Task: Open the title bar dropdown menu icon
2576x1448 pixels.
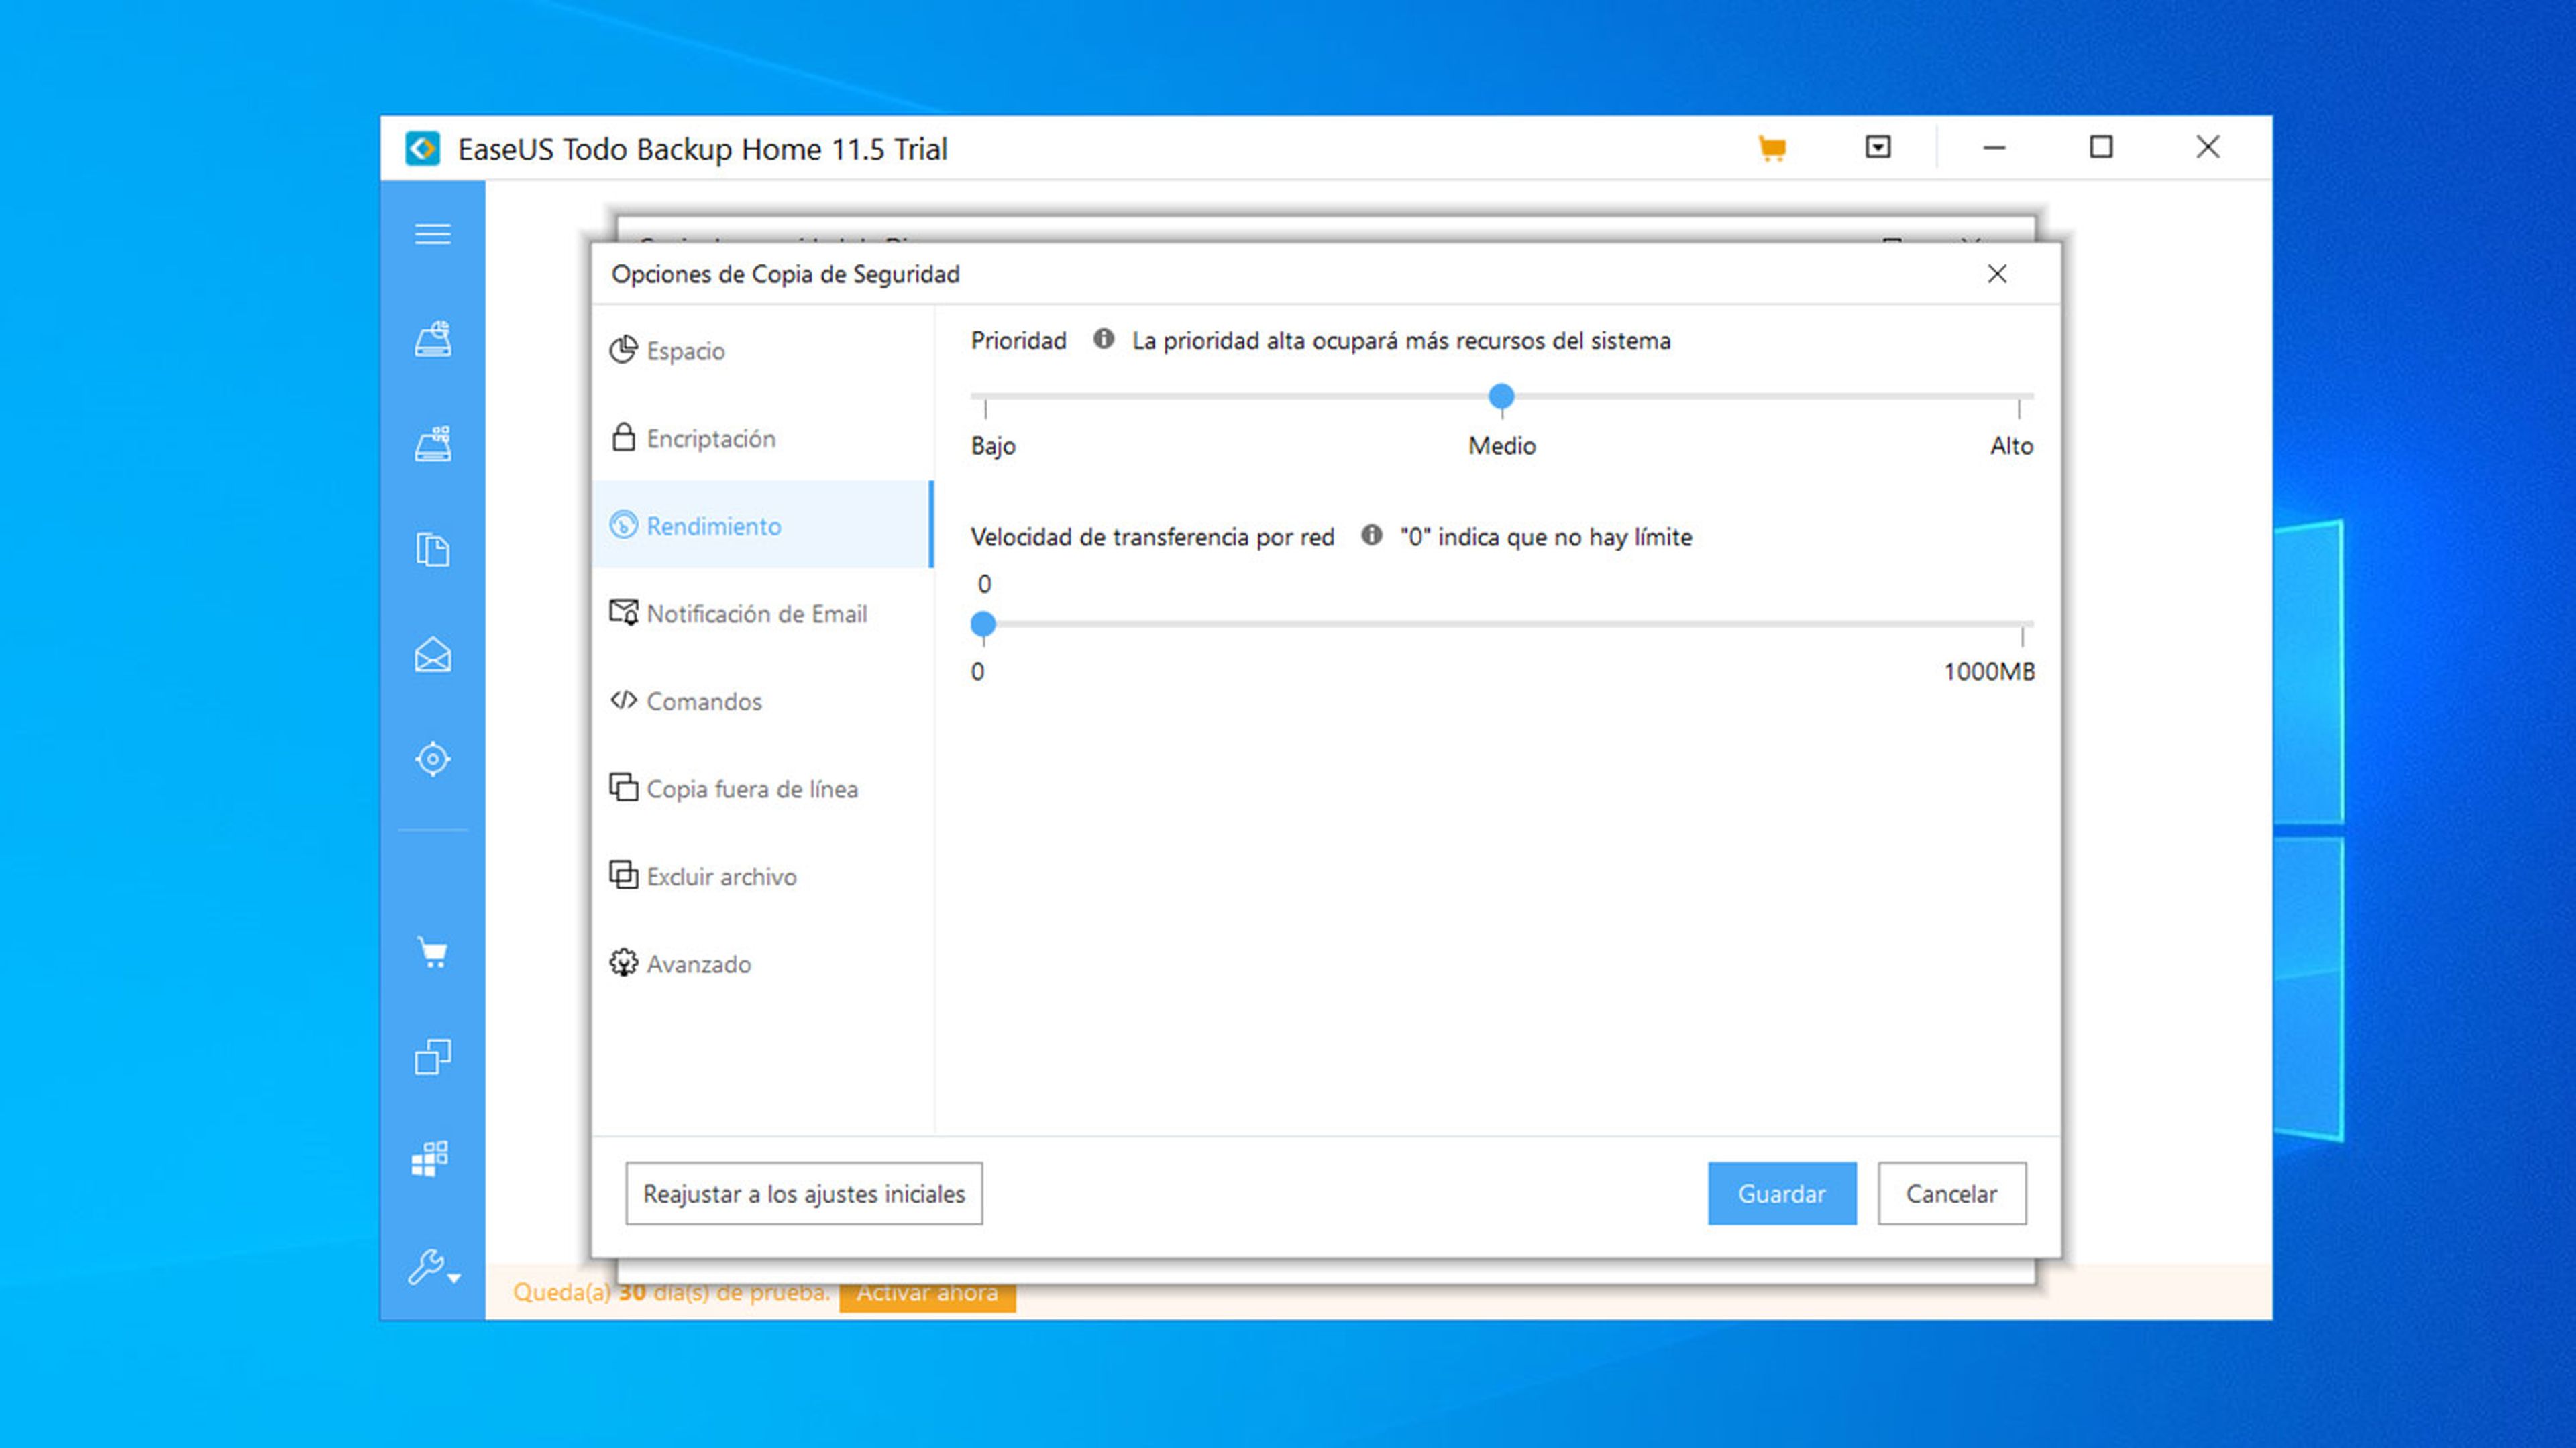Action: point(1877,148)
